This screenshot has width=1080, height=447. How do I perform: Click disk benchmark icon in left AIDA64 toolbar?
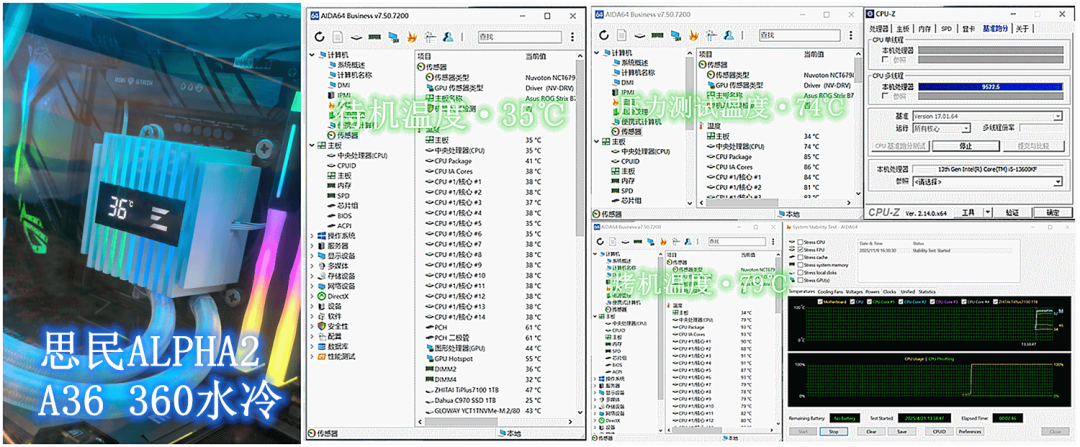point(356,37)
